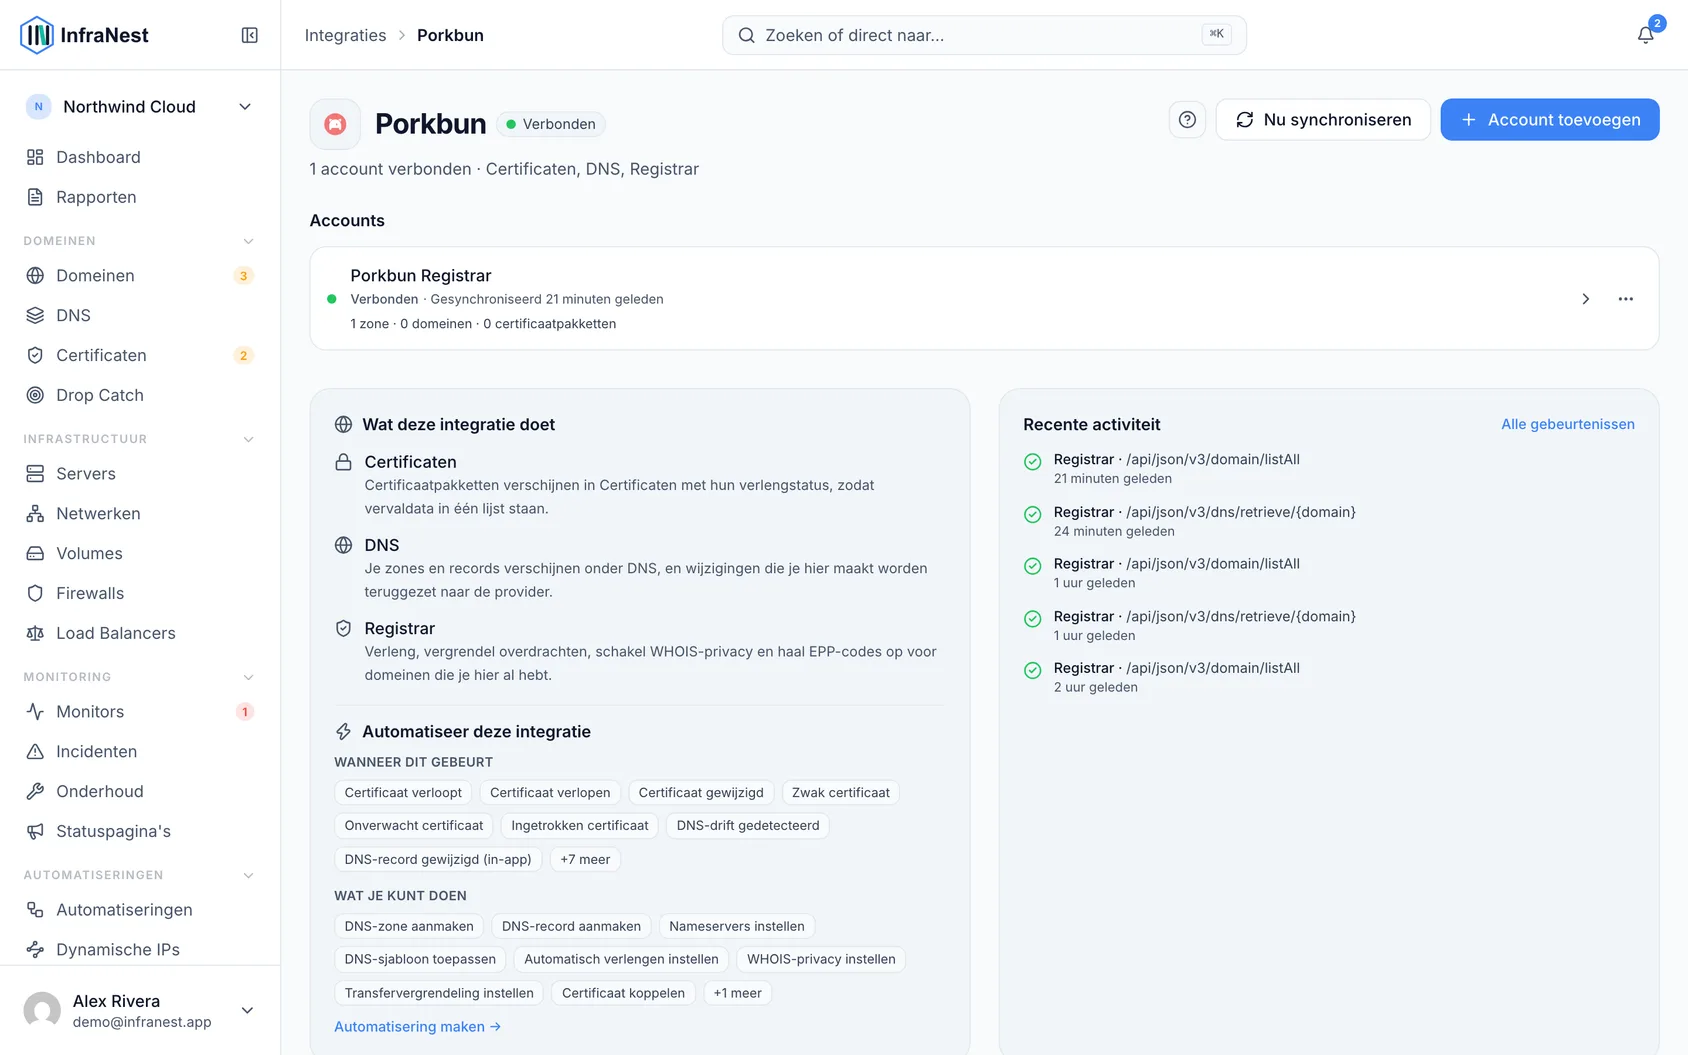Image resolution: width=1688 pixels, height=1055 pixels.
Task: Click the Certificaten shield icon in sidebar
Action: [35, 355]
